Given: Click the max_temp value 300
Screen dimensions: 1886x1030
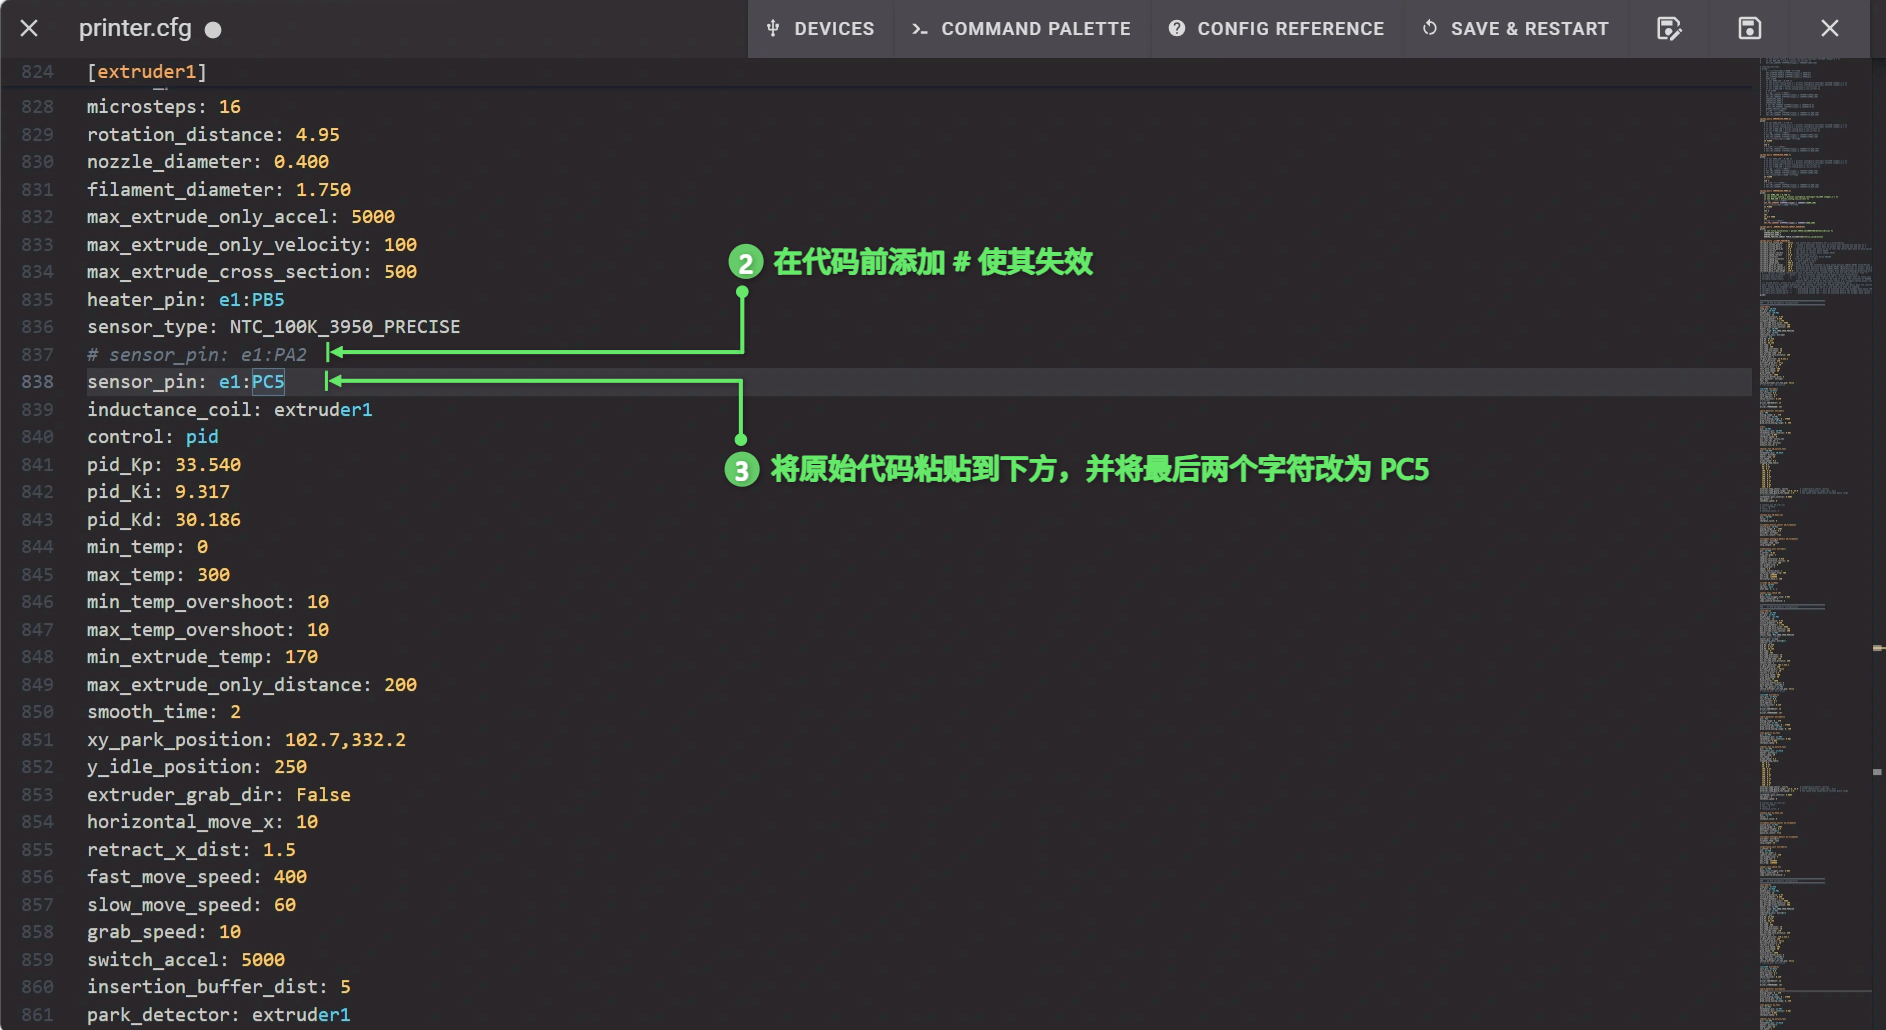Looking at the screenshot, I should [213, 575].
